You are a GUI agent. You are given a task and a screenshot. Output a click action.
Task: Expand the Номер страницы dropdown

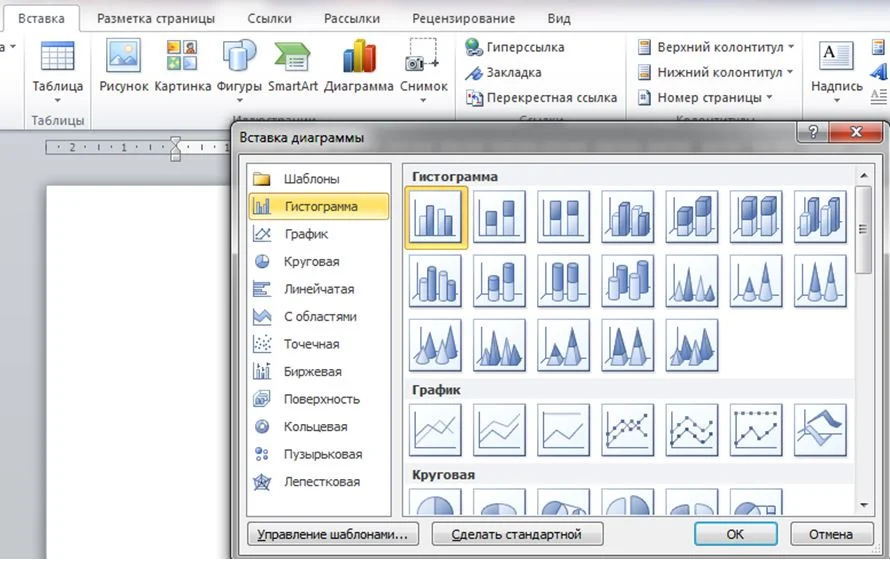[x=705, y=98]
